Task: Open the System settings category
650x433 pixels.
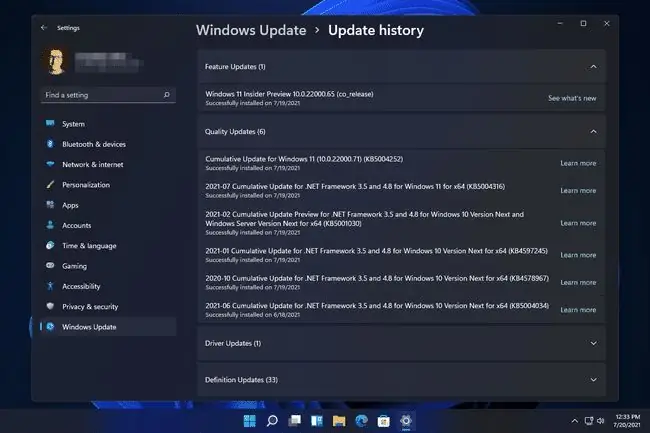Action: coord(108,124)
